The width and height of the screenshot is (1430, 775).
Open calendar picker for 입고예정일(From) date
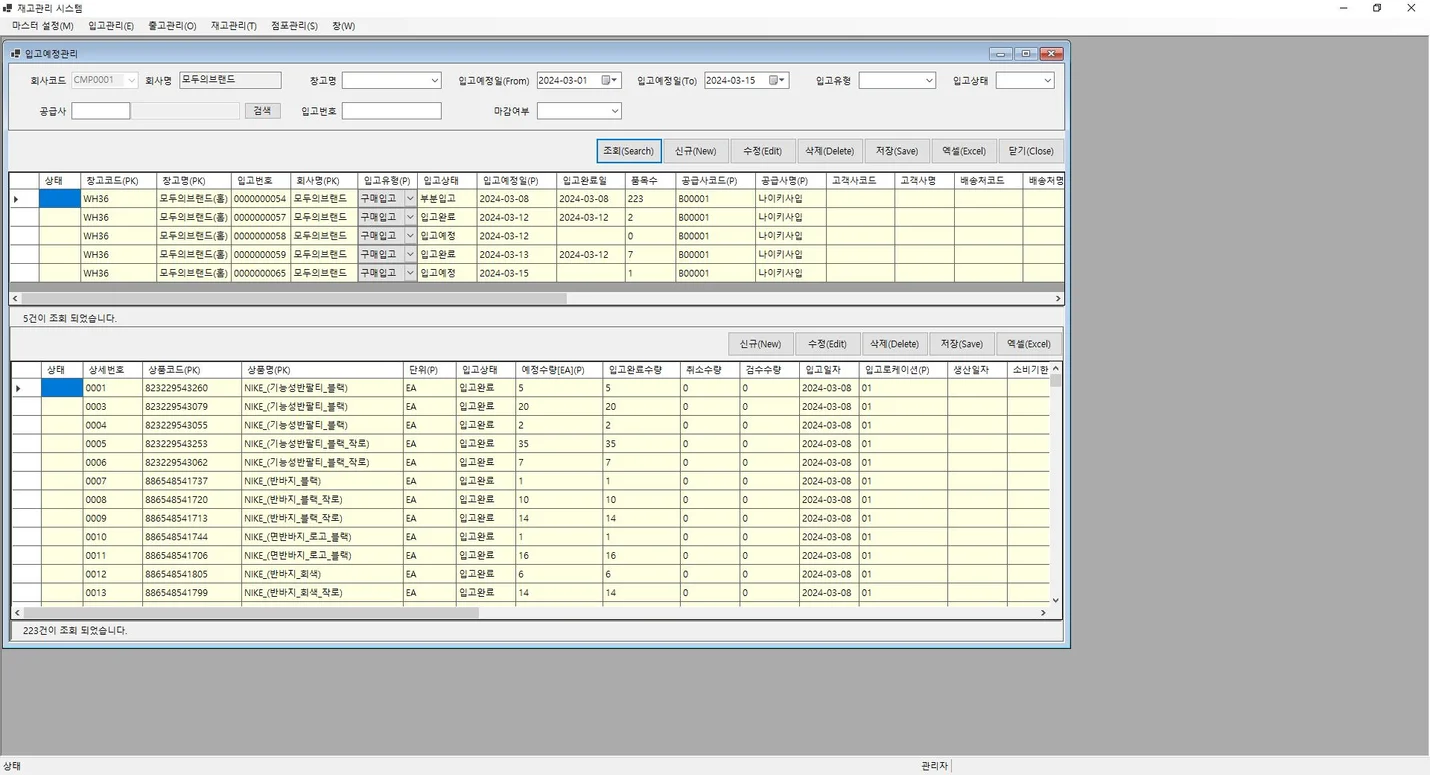609,80
